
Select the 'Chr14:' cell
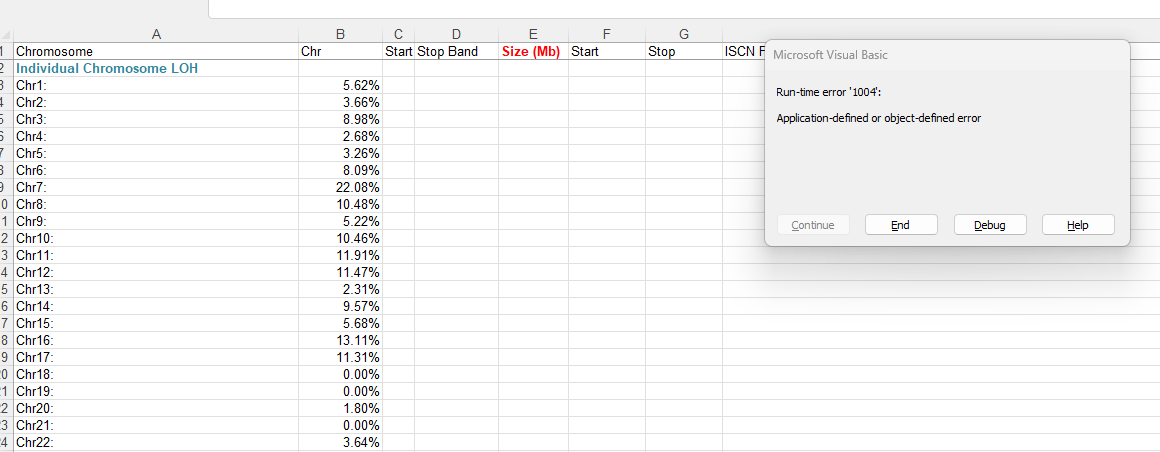click(x=156, y=306)
